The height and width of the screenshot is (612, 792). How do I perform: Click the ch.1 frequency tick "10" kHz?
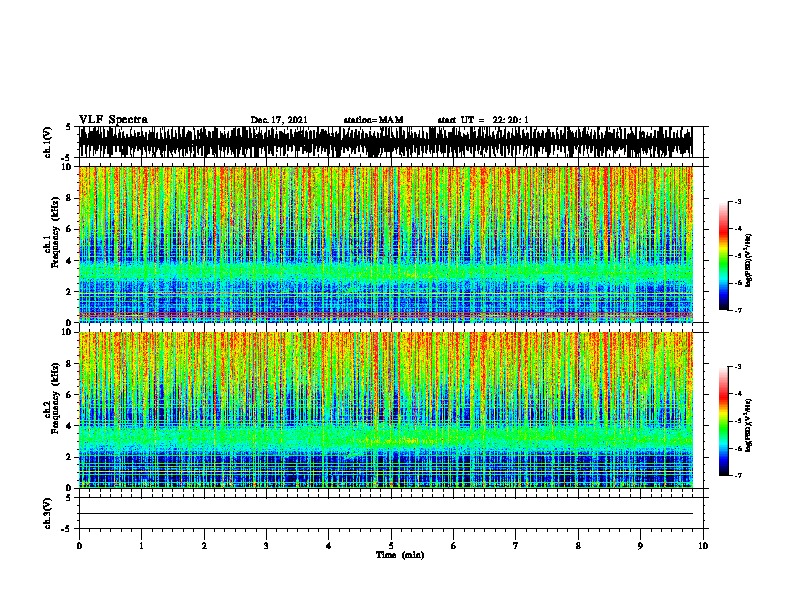coord(66,167)
